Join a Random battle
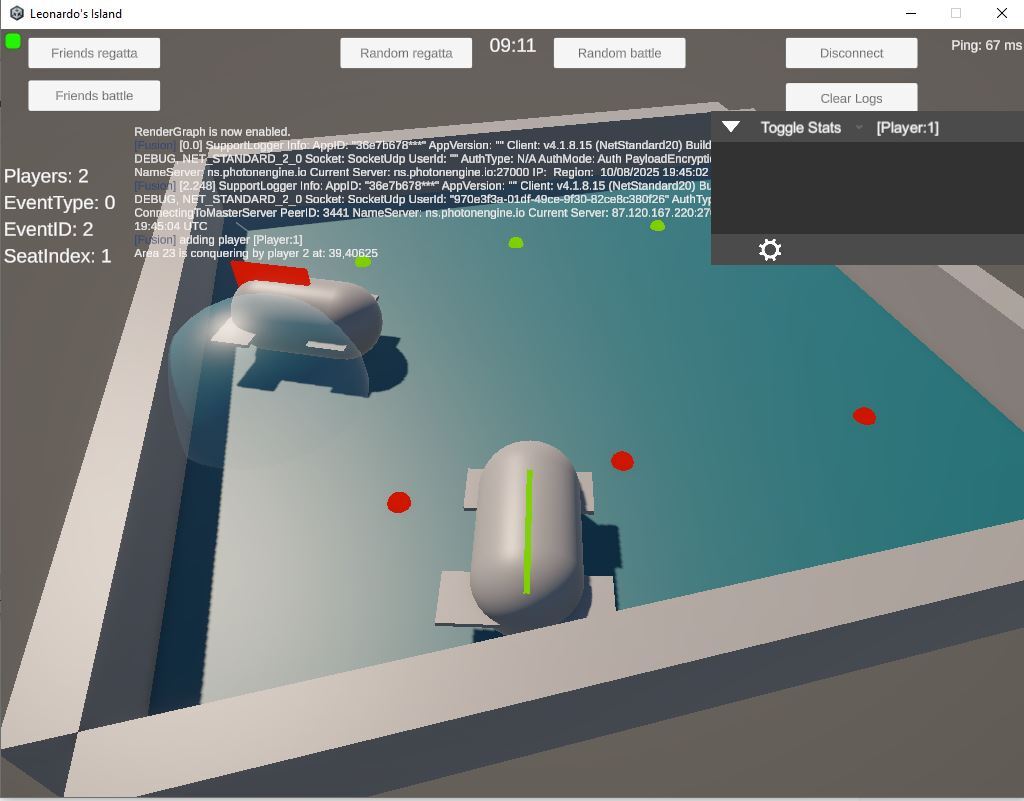The height and width of the screenshot is (801, 1024). [619, 53]
